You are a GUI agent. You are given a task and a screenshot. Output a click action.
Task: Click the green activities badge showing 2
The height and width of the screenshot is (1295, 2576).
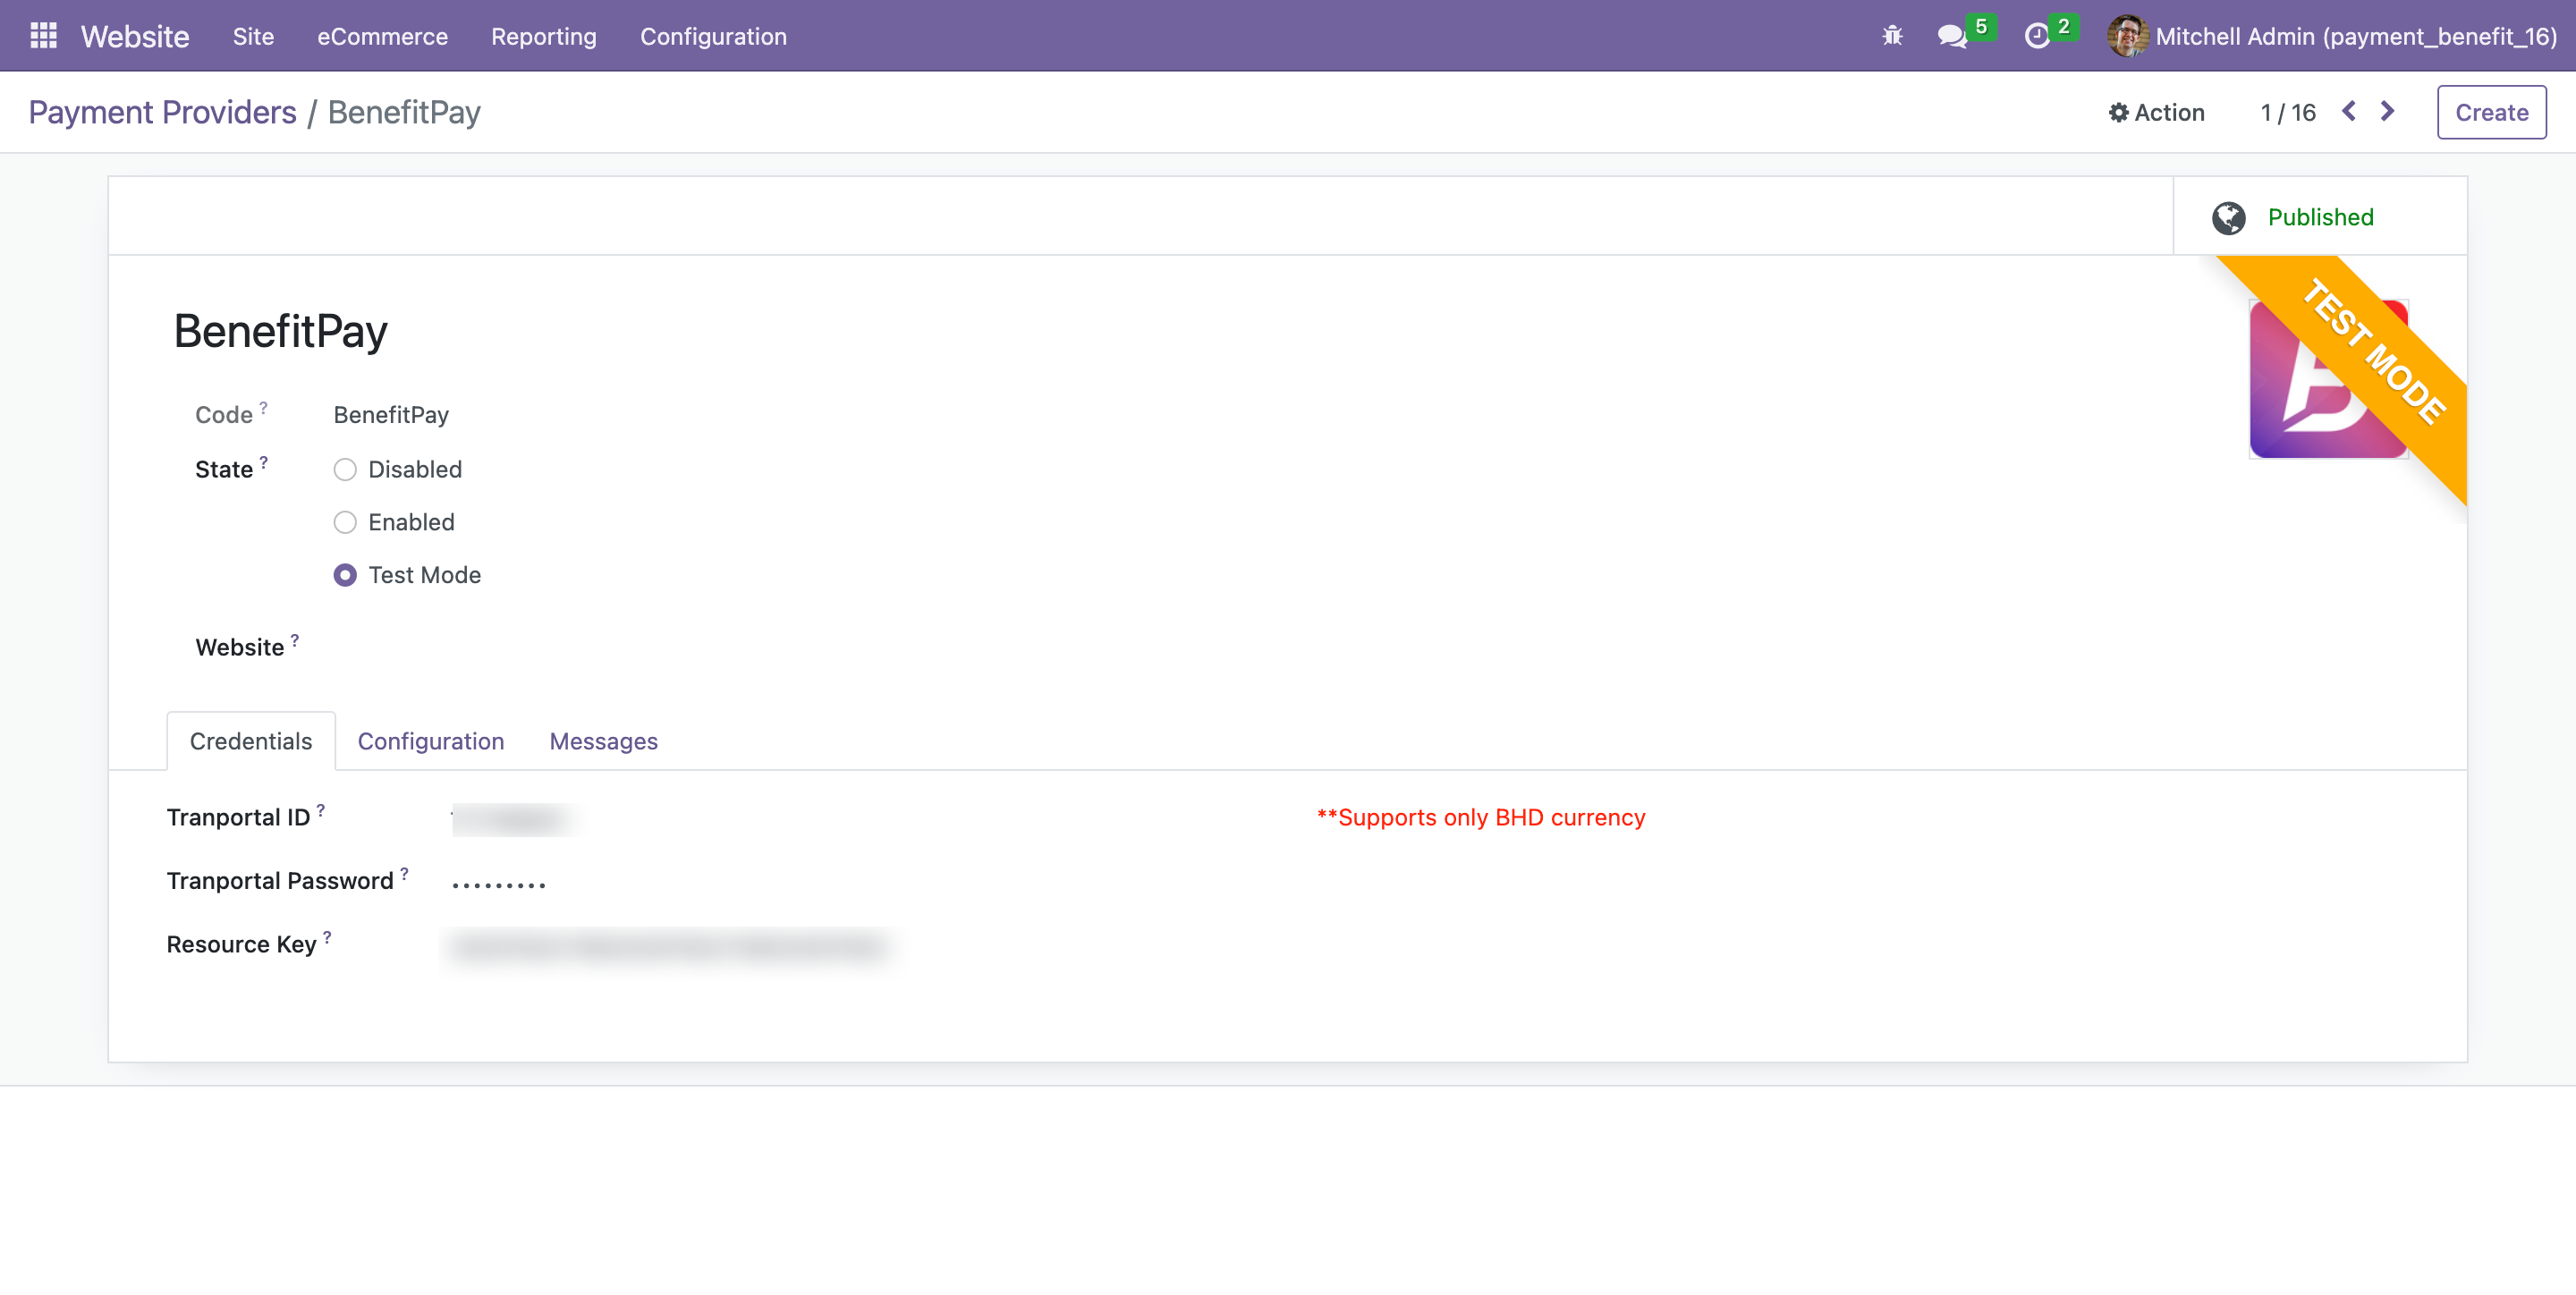2064,27
